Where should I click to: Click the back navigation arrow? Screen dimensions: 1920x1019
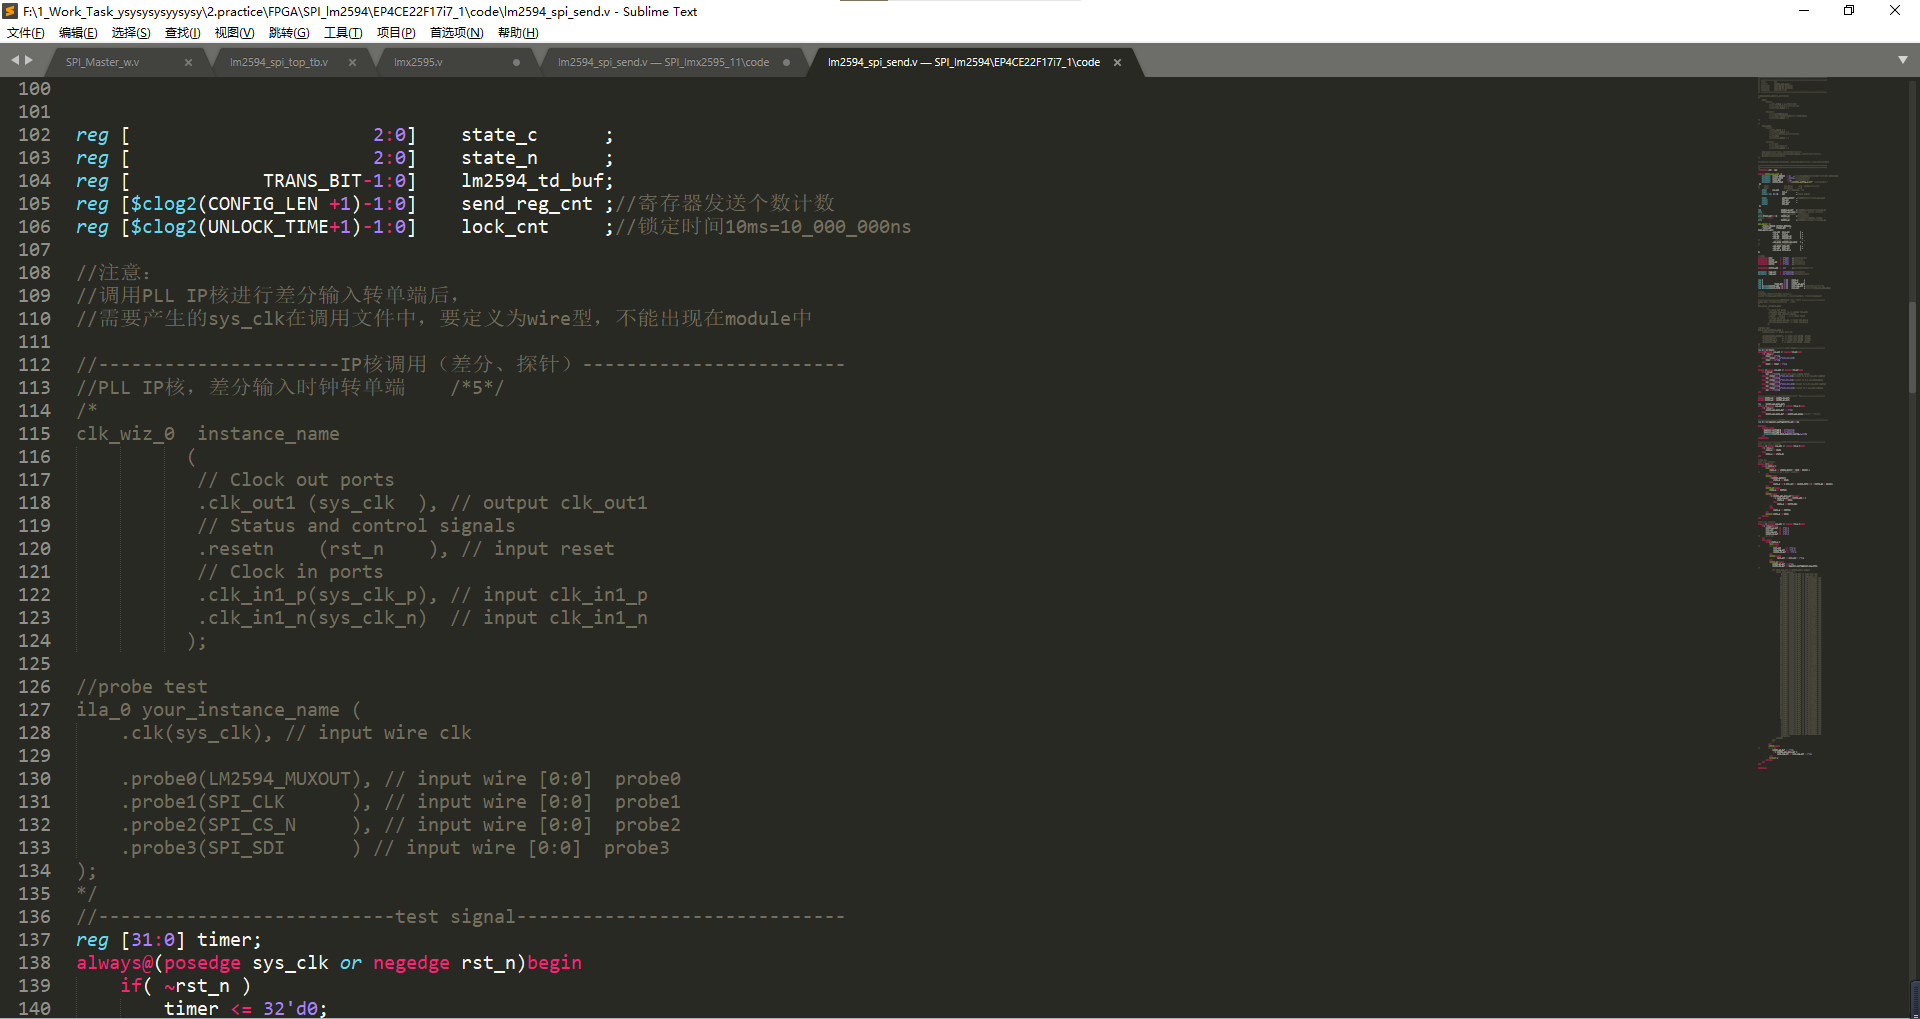click(x=14, y=60)
